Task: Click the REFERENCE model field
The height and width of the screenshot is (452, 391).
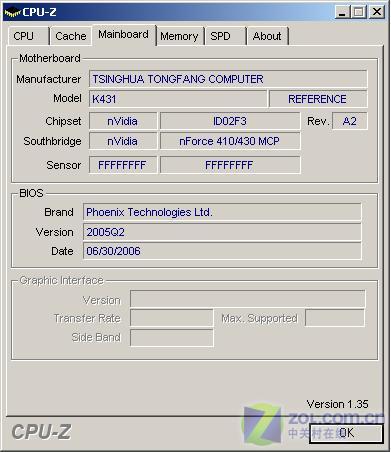Action: pyautogui.click(x=318, y=99)
